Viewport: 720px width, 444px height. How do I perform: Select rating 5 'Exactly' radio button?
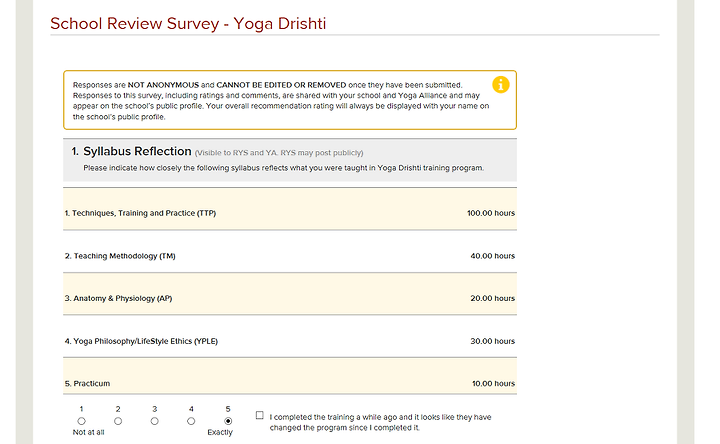[228, 421]
